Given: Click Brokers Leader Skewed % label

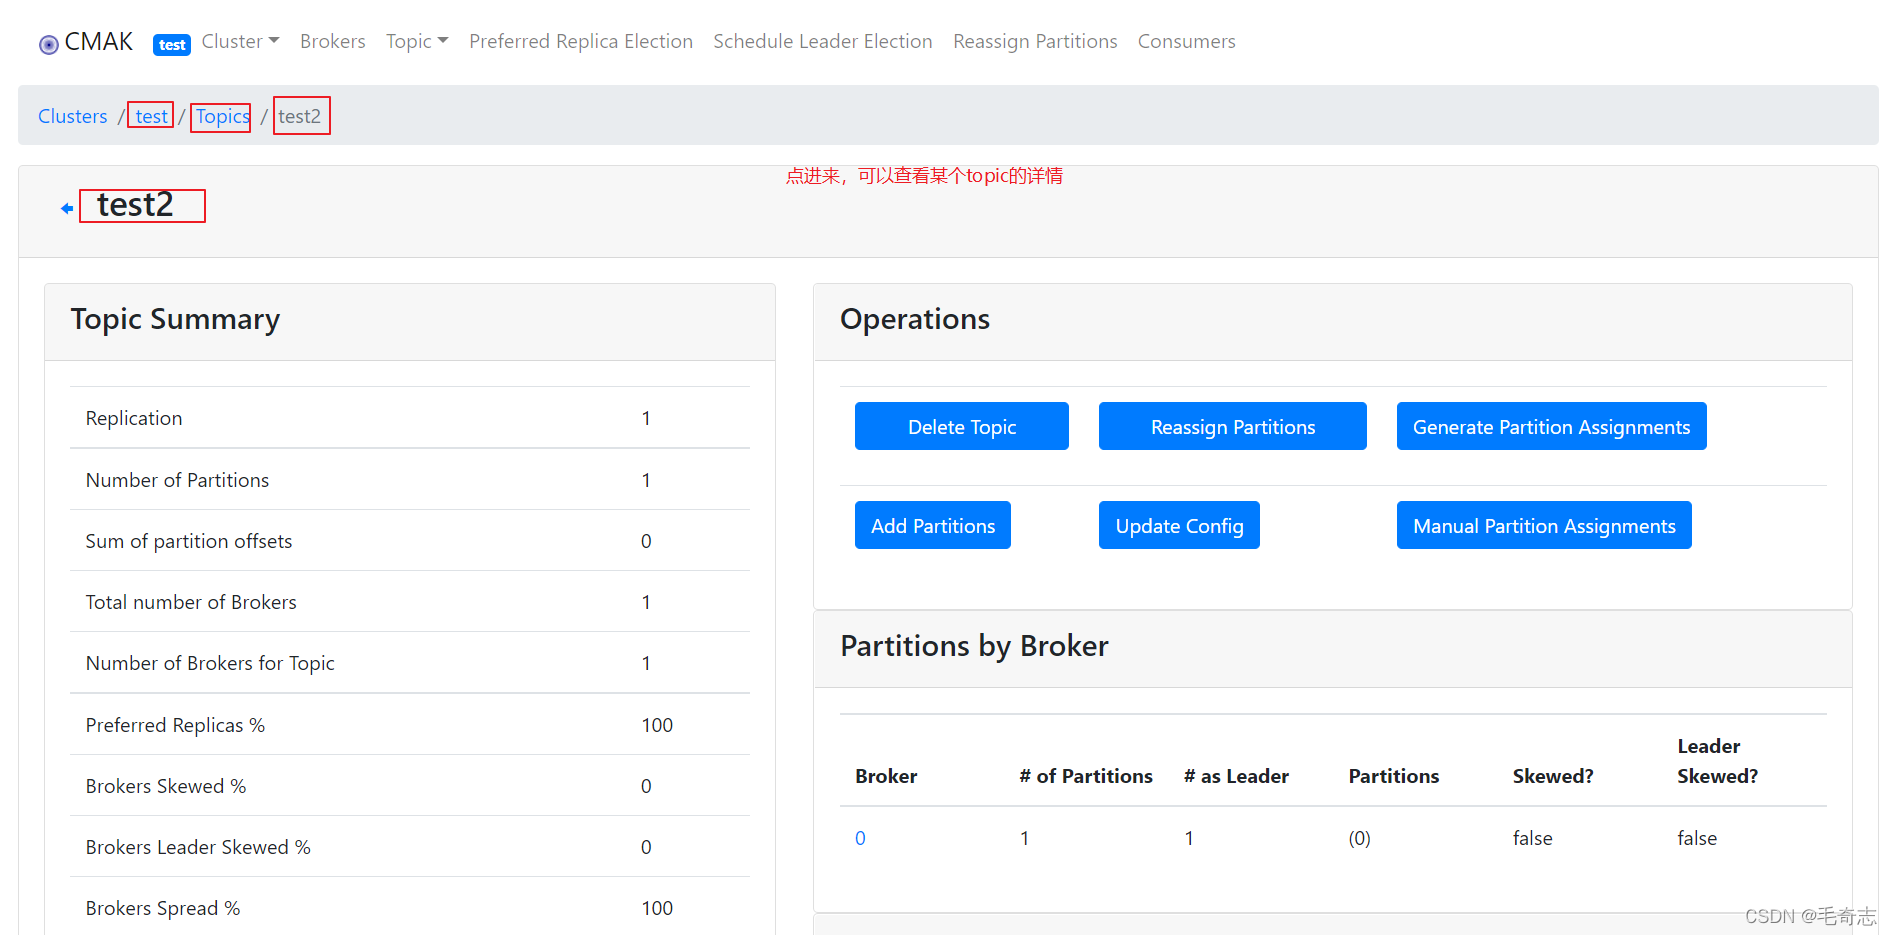Looking at the screenshot, I should (198, 847).
